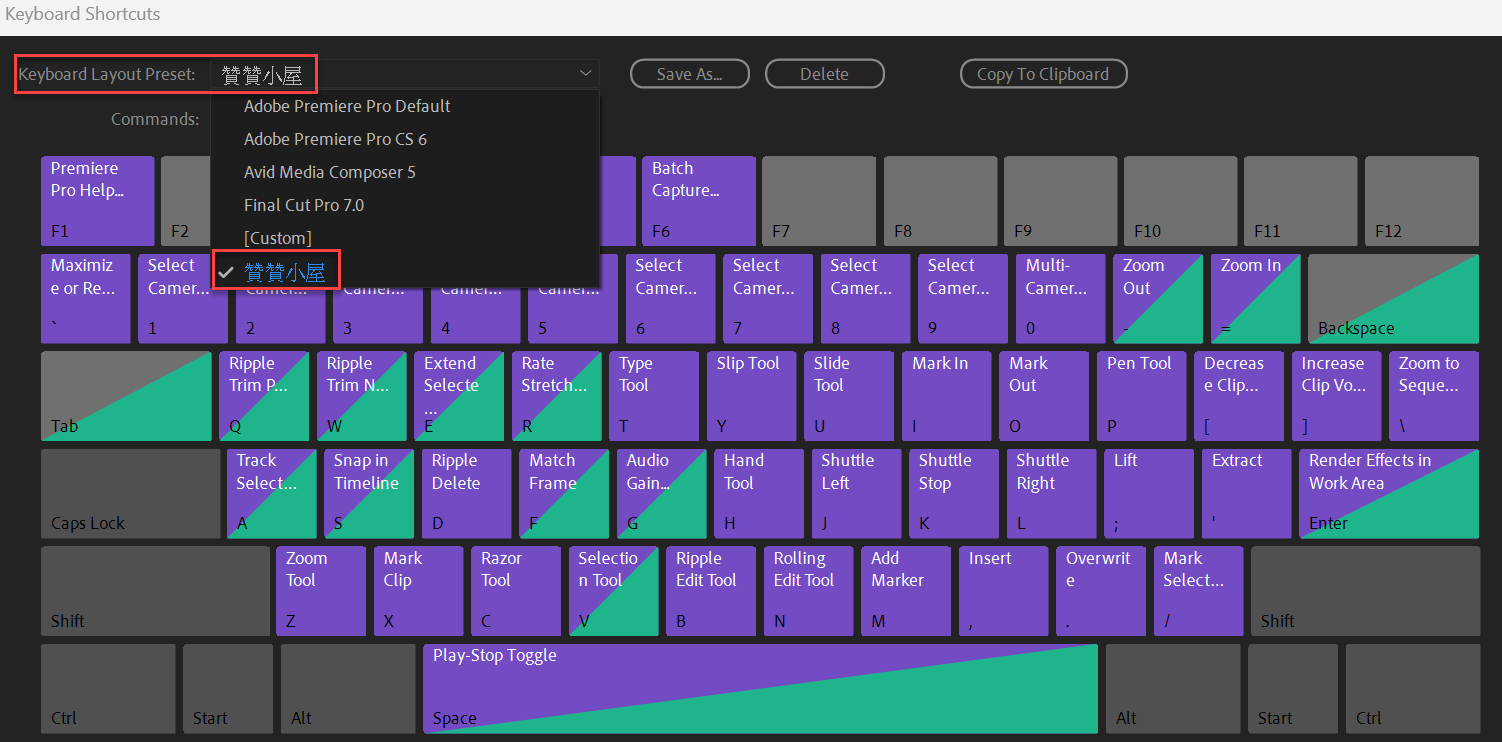Select the F1 Premiere Pro Help key
This screenshot has width=1502, height=742.
coord(98,201)
